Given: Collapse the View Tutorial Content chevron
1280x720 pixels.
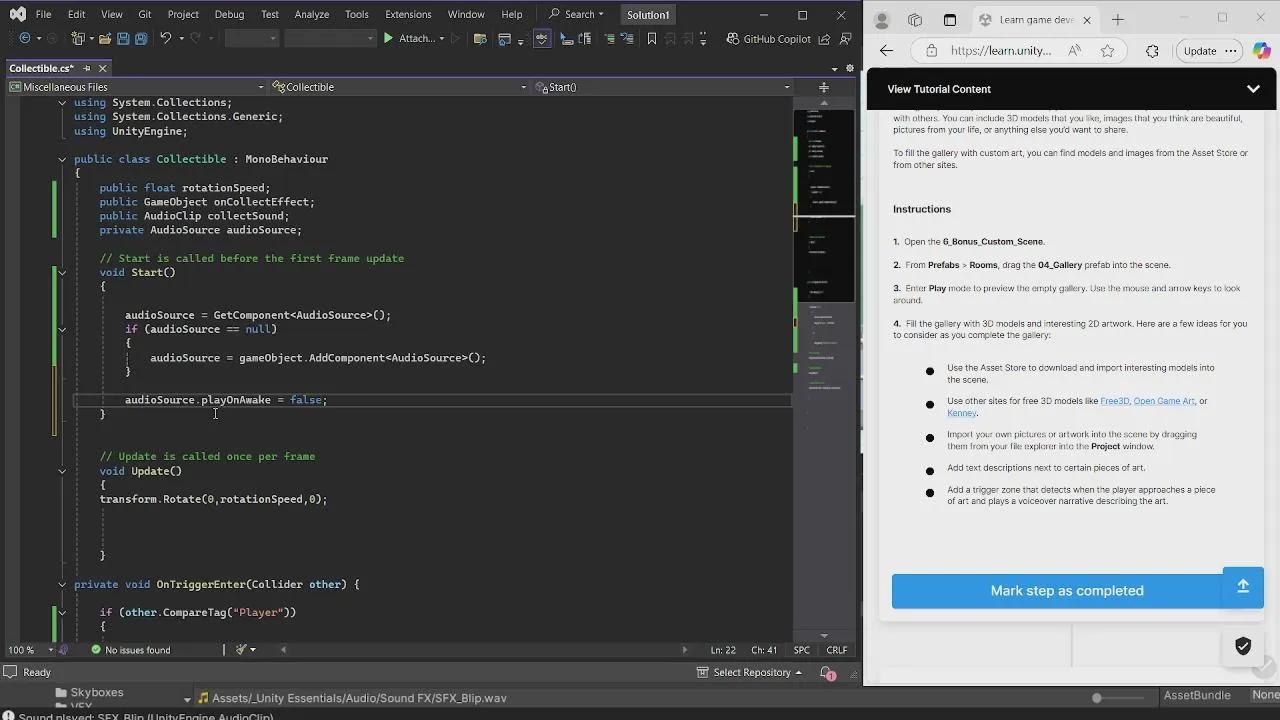Looking at the screenshot, I should point(1253,89).
